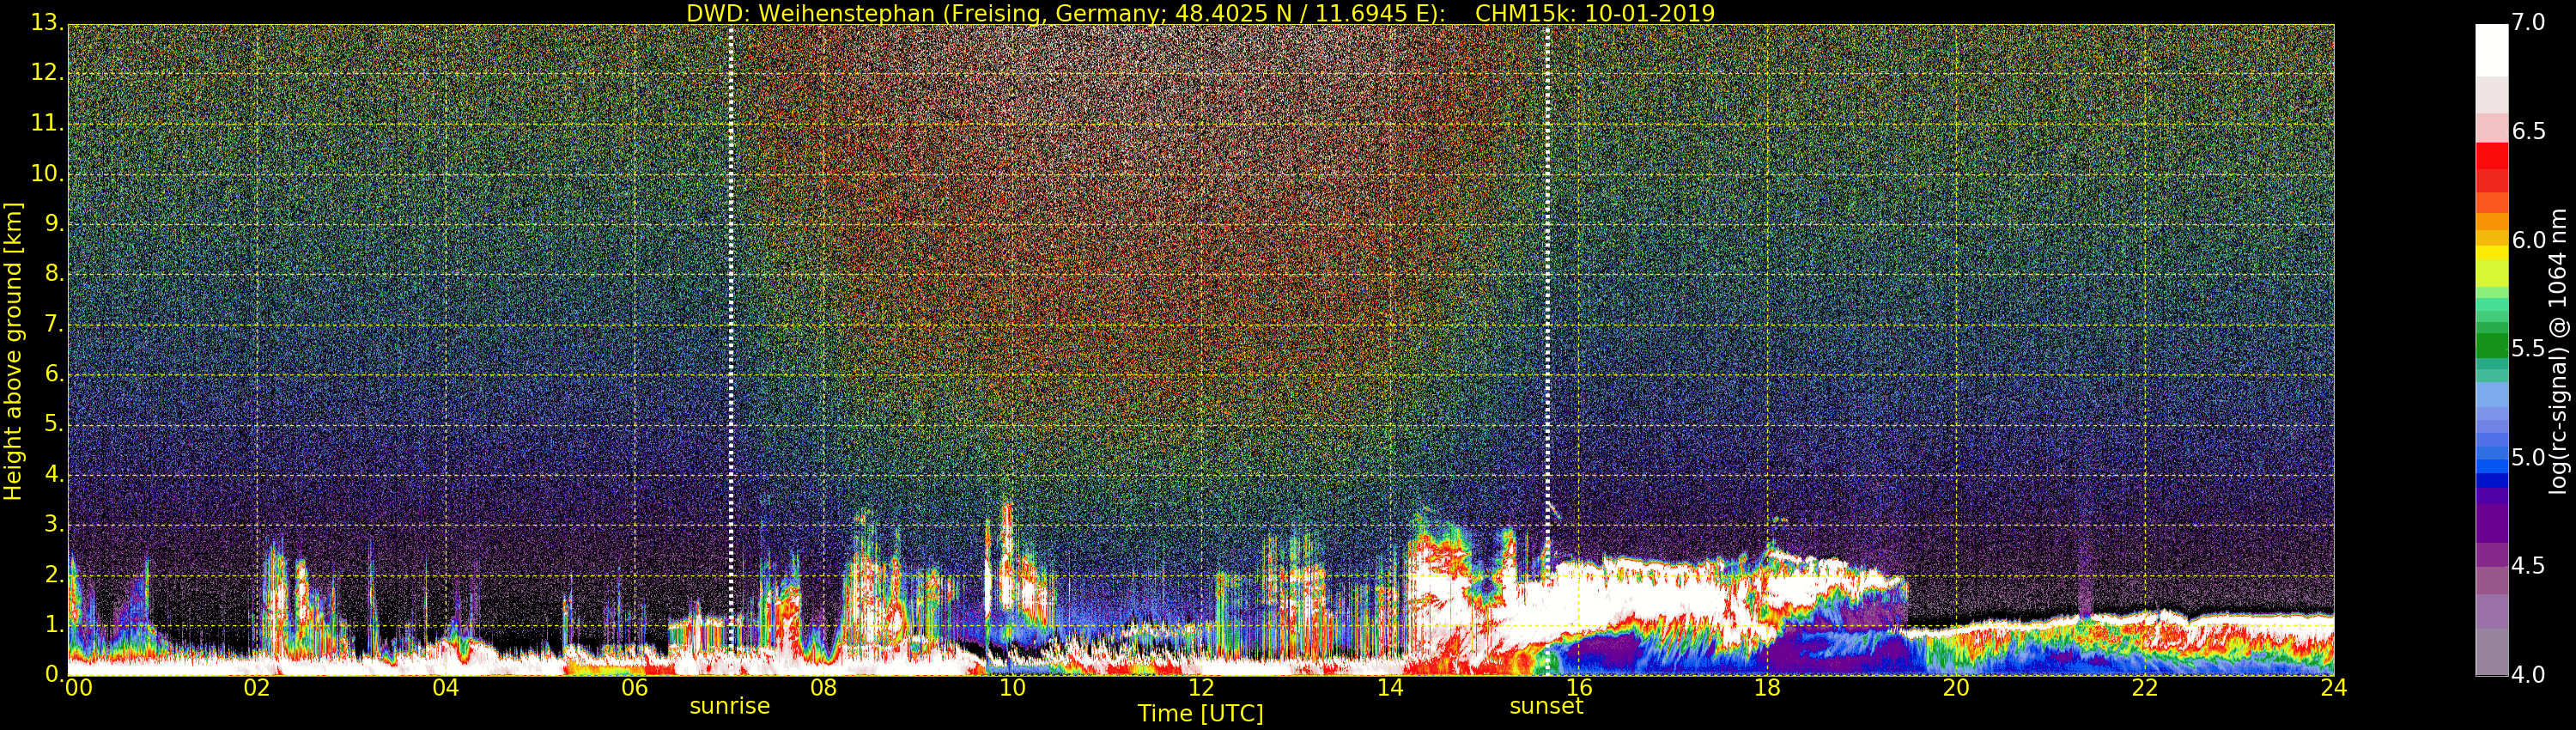Click the height axis tick '1.'

point(53,625)
